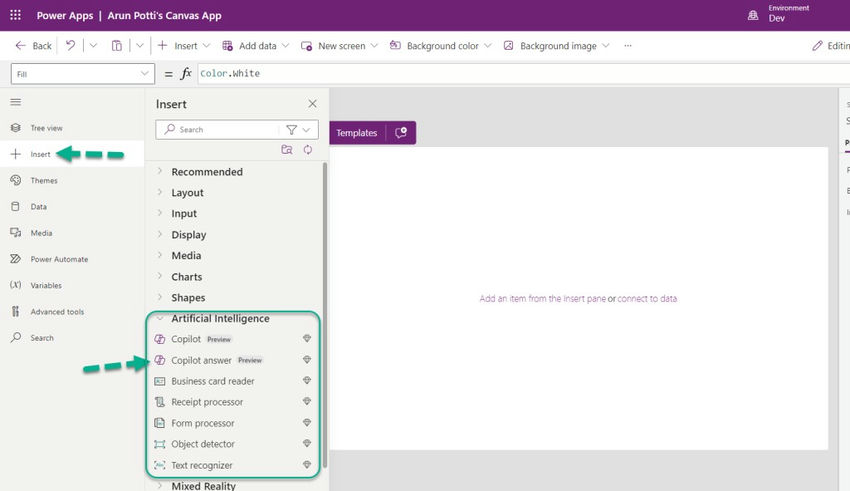
Task: Go Back using the arrow button
Action: (x=34, y=46)
